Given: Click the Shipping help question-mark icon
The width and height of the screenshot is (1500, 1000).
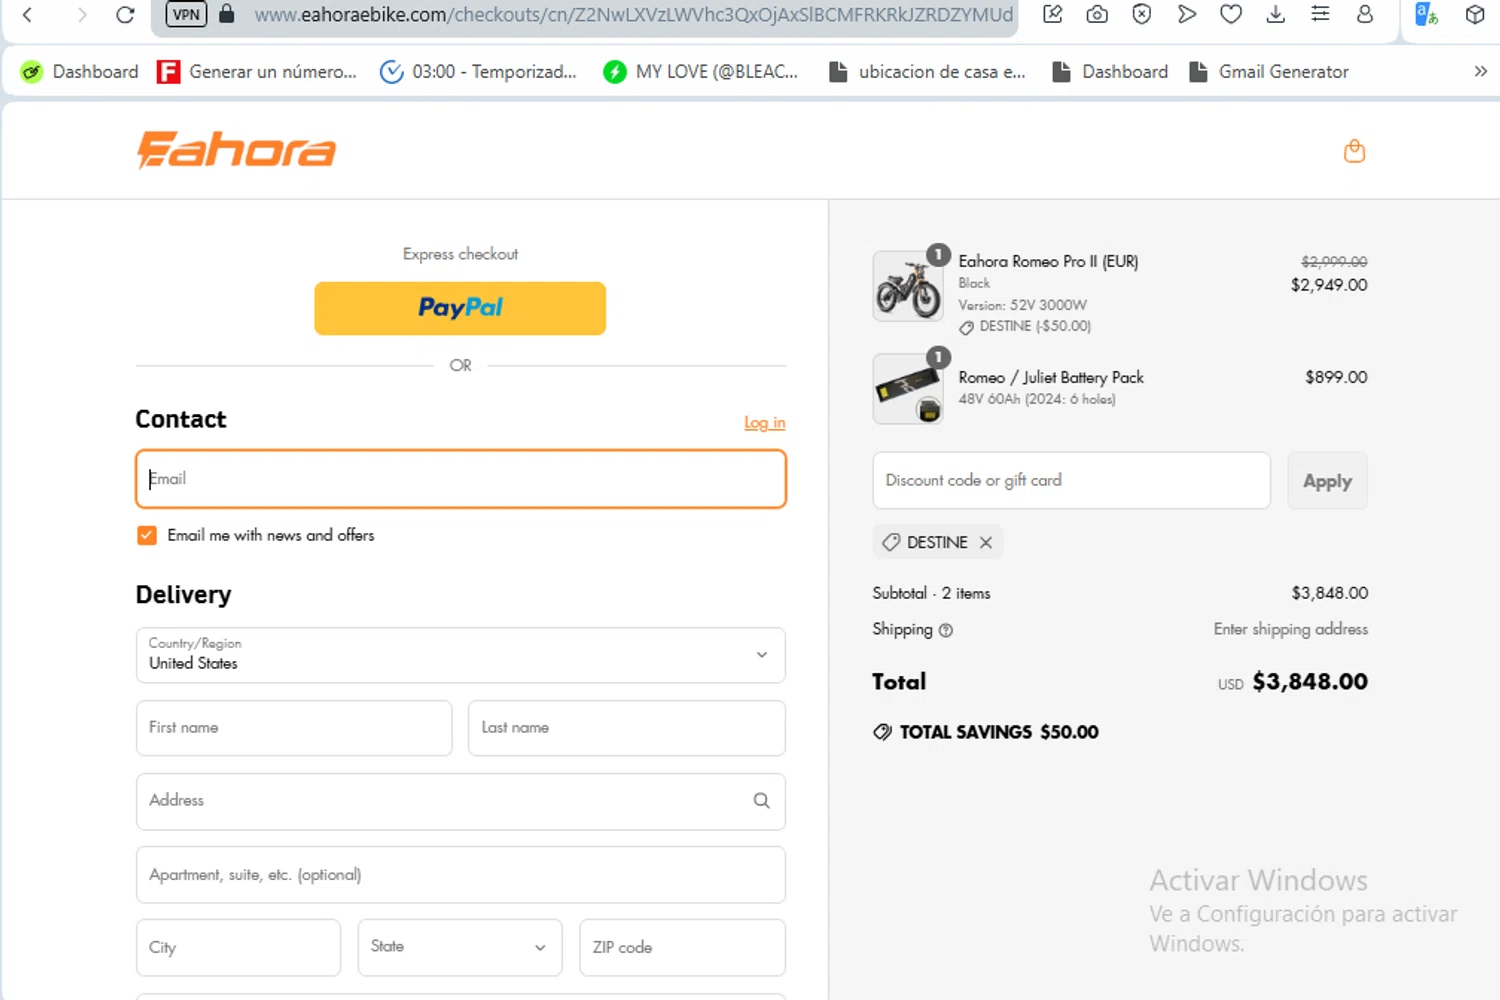Looking at the screenshot, I should coord(946,630).
